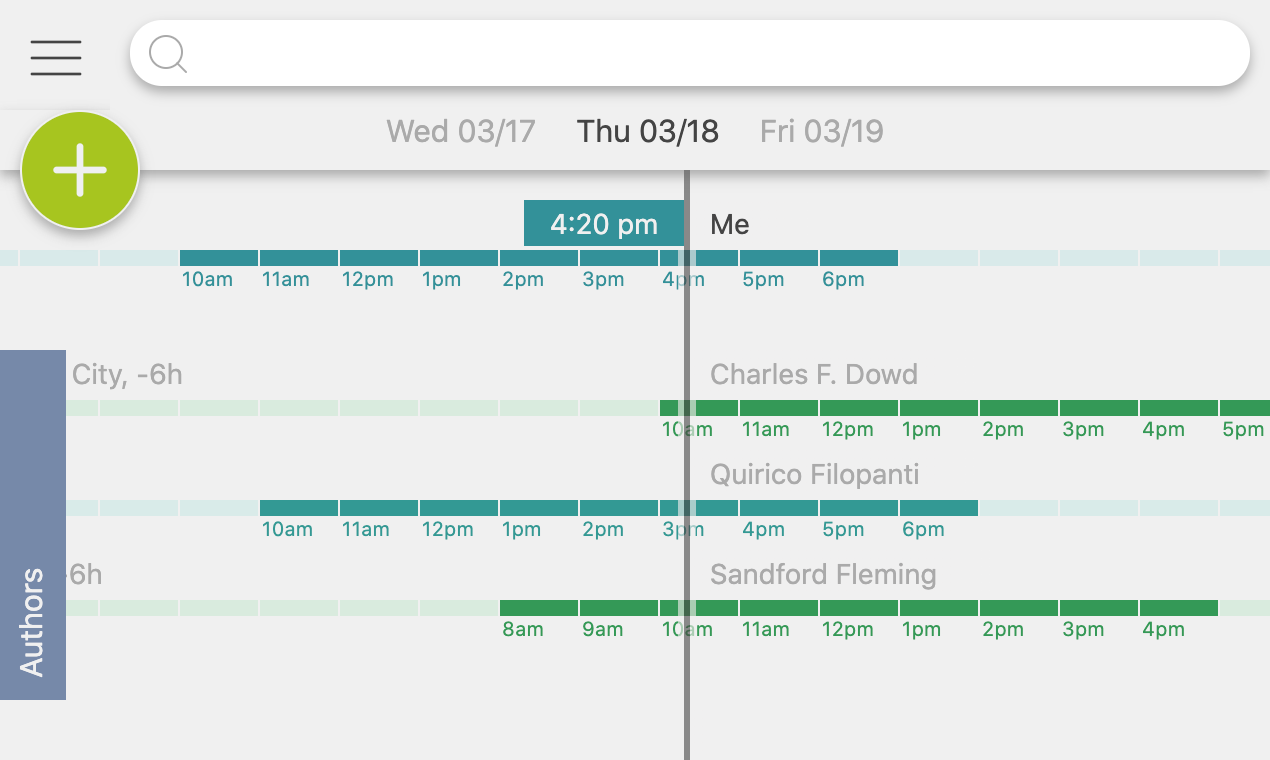
Task: Click Sandford Fleming's name
Action: pos(823,574)
